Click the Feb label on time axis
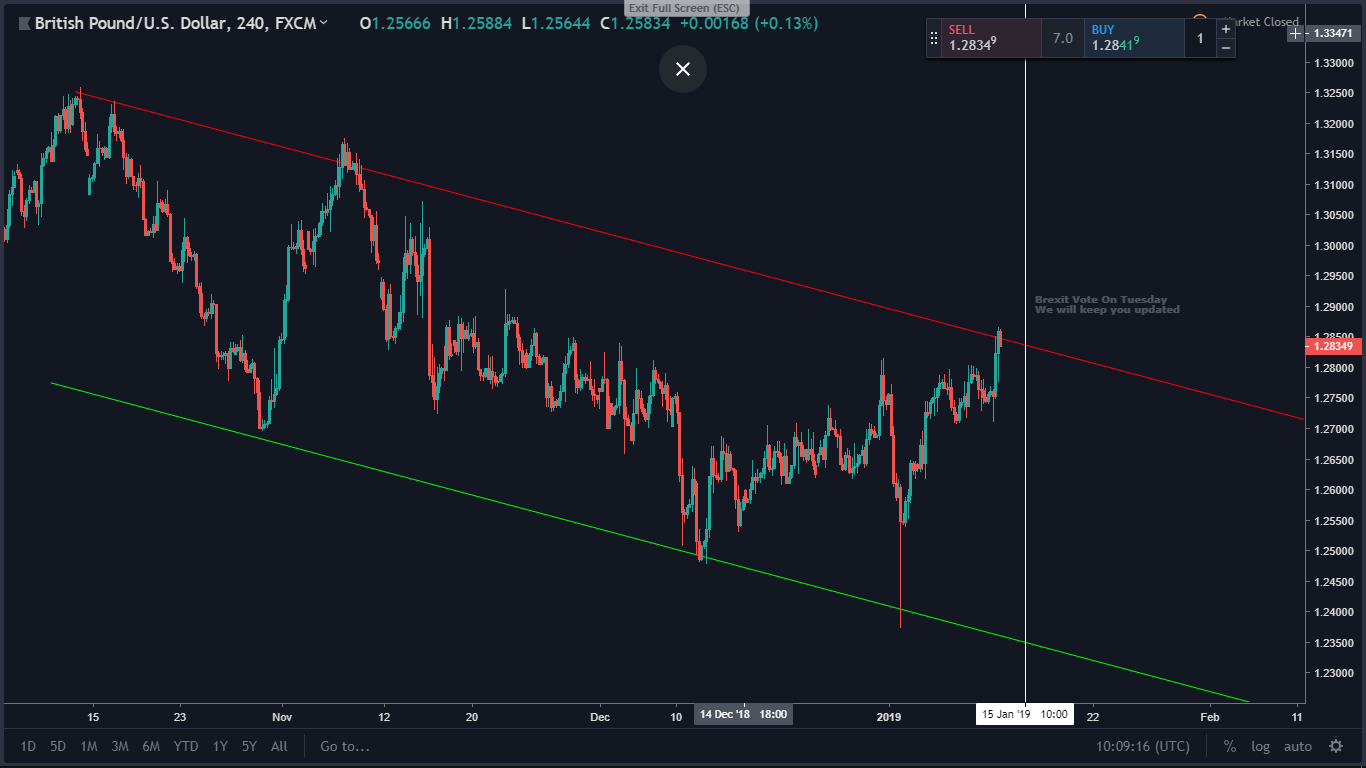The image size is (1366, 768). pos(1209,716)
